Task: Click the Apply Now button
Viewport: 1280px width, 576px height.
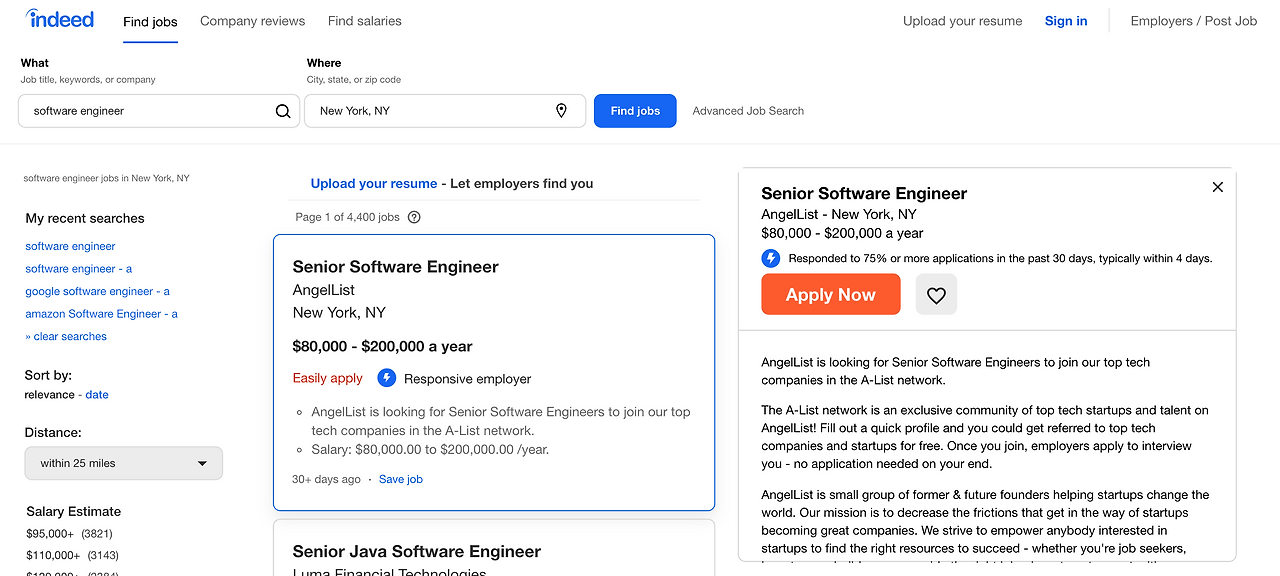Action: [830, 295]
